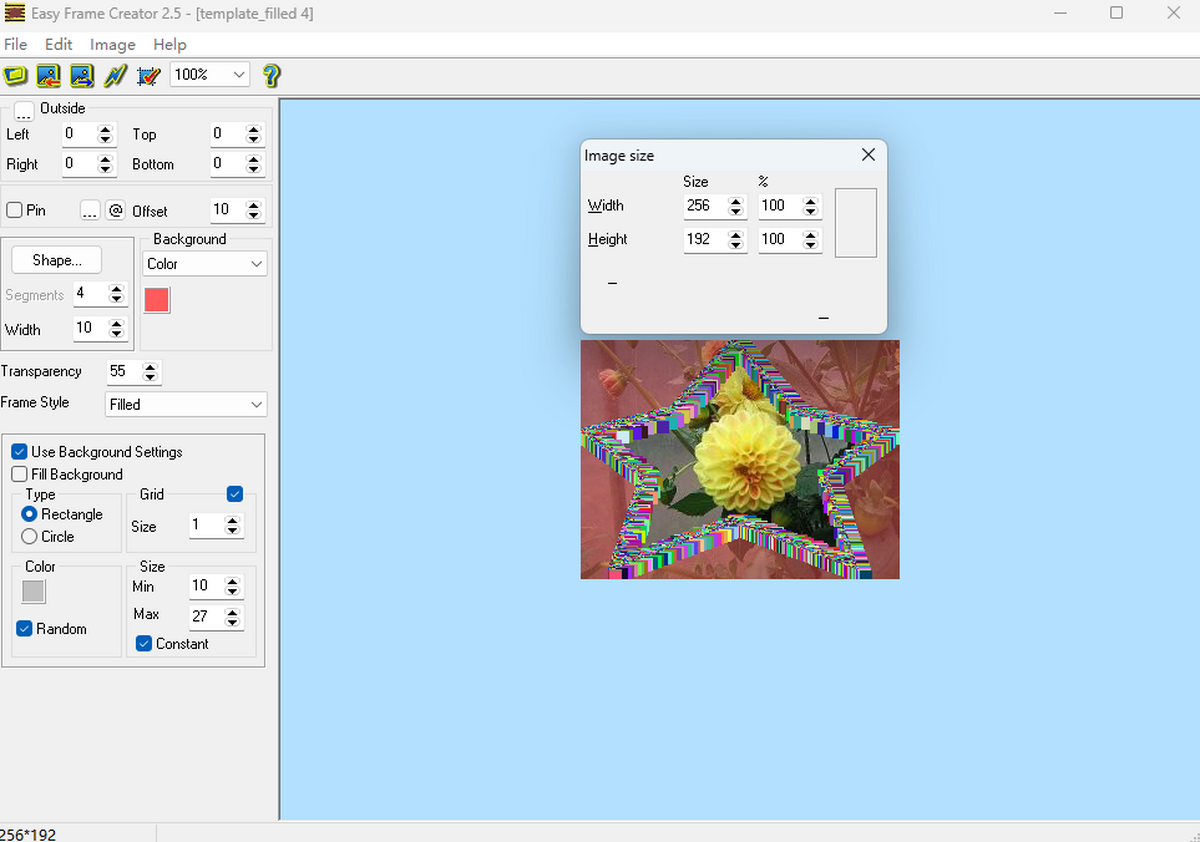This screenshot has height=842, width=1200.
Task: Click the Image size dialog title
Action: pyautogui.click(x=619, y=155)
